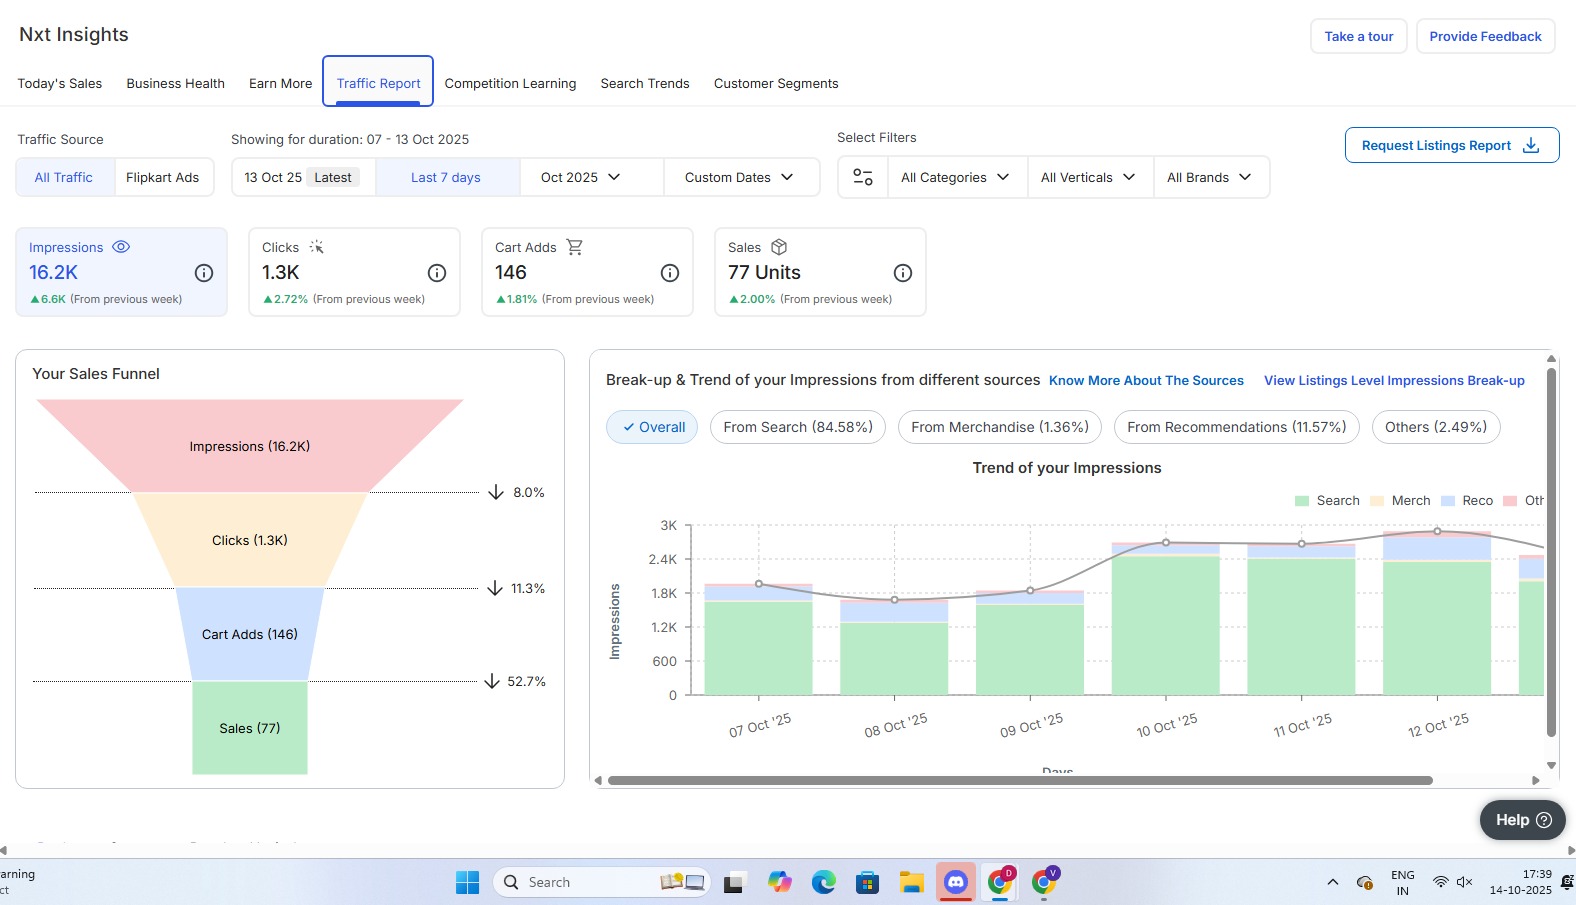The width and height of the screenshot is (1576, 905).
Task: Expand the All Brands dropdown
Action: [1209, 177]
